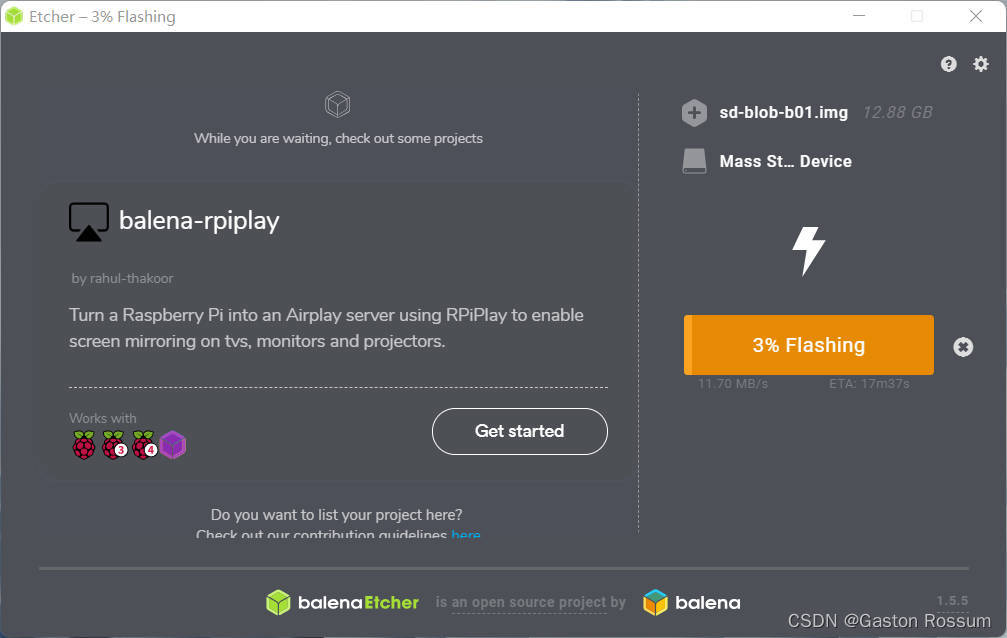The image size is (1007, 638).
Task: Click the sd-blob-b01.img file name
Action: tap(783, 113)
